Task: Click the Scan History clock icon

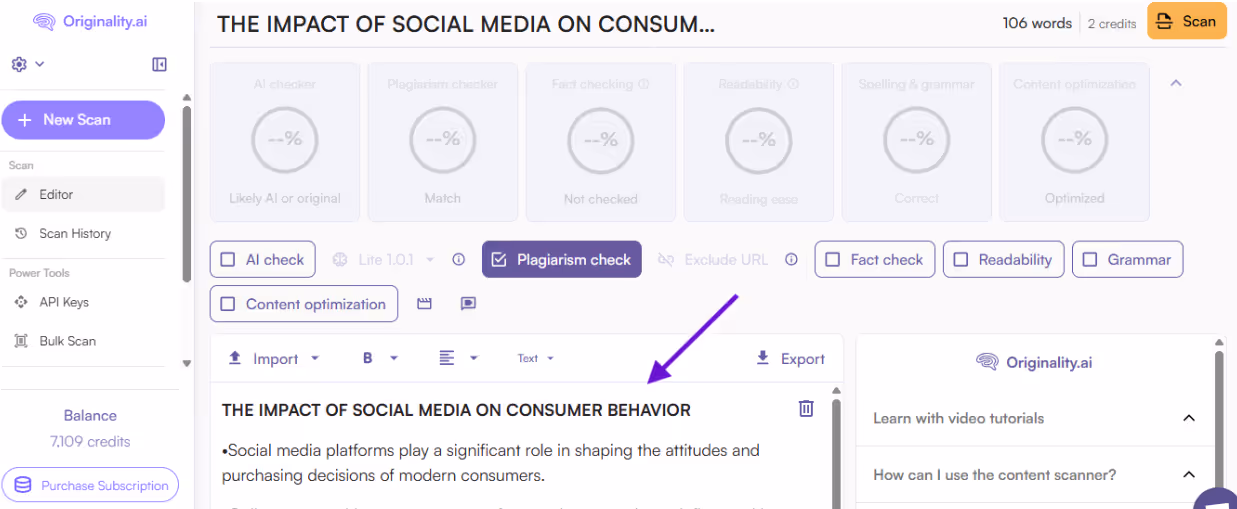Action: pos(21,233)
